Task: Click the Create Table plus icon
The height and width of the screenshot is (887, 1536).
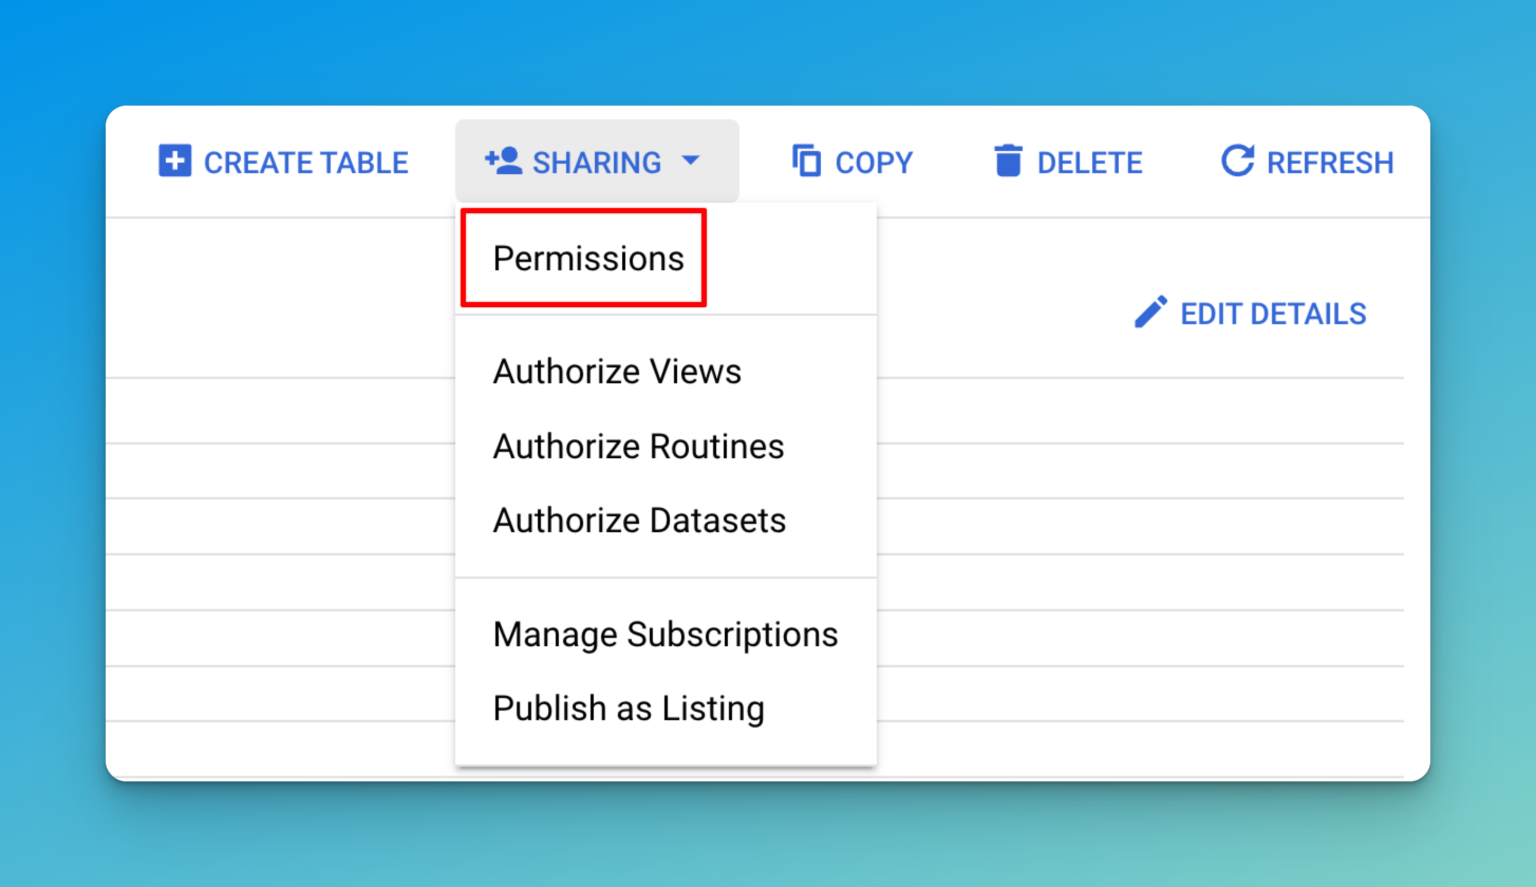Action: click(174, 161)
